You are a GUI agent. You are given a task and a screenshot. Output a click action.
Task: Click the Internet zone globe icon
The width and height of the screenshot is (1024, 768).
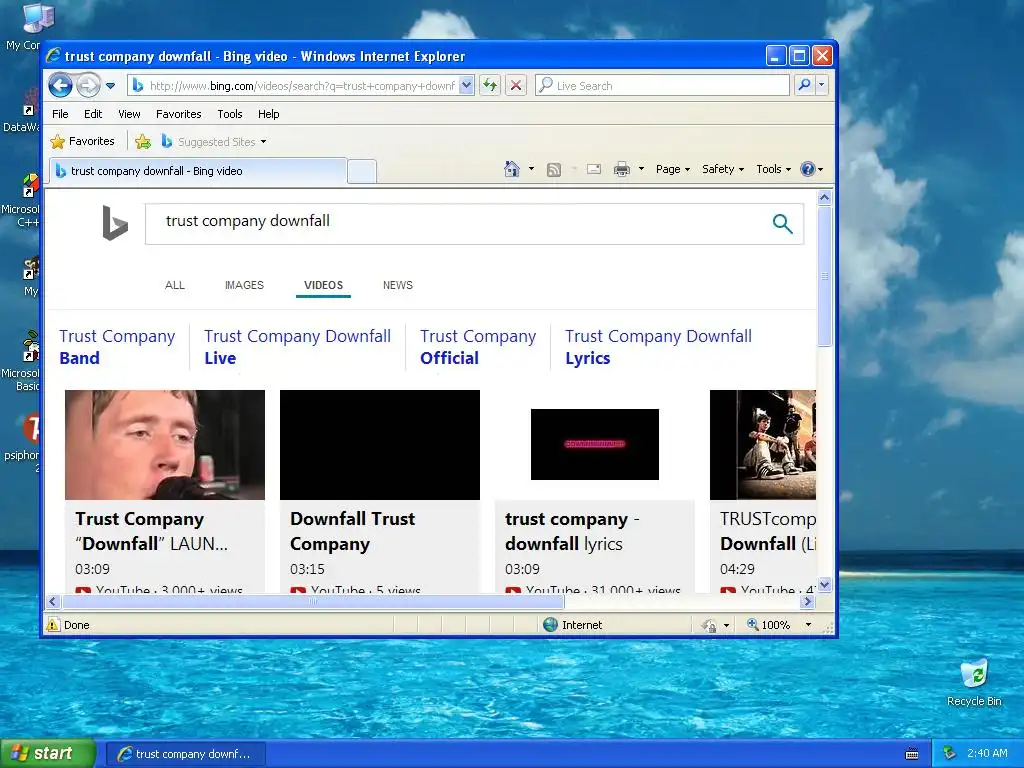pos(551,625)
